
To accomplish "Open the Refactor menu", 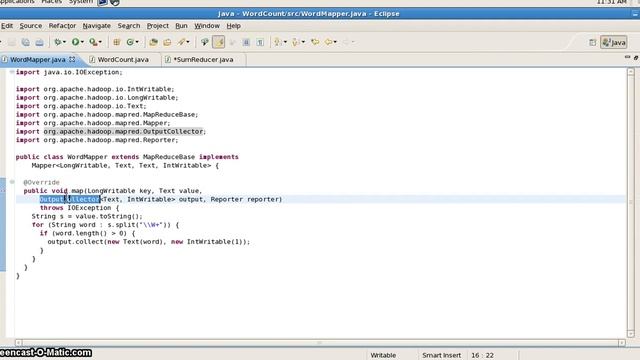I will tap(62, 26).
